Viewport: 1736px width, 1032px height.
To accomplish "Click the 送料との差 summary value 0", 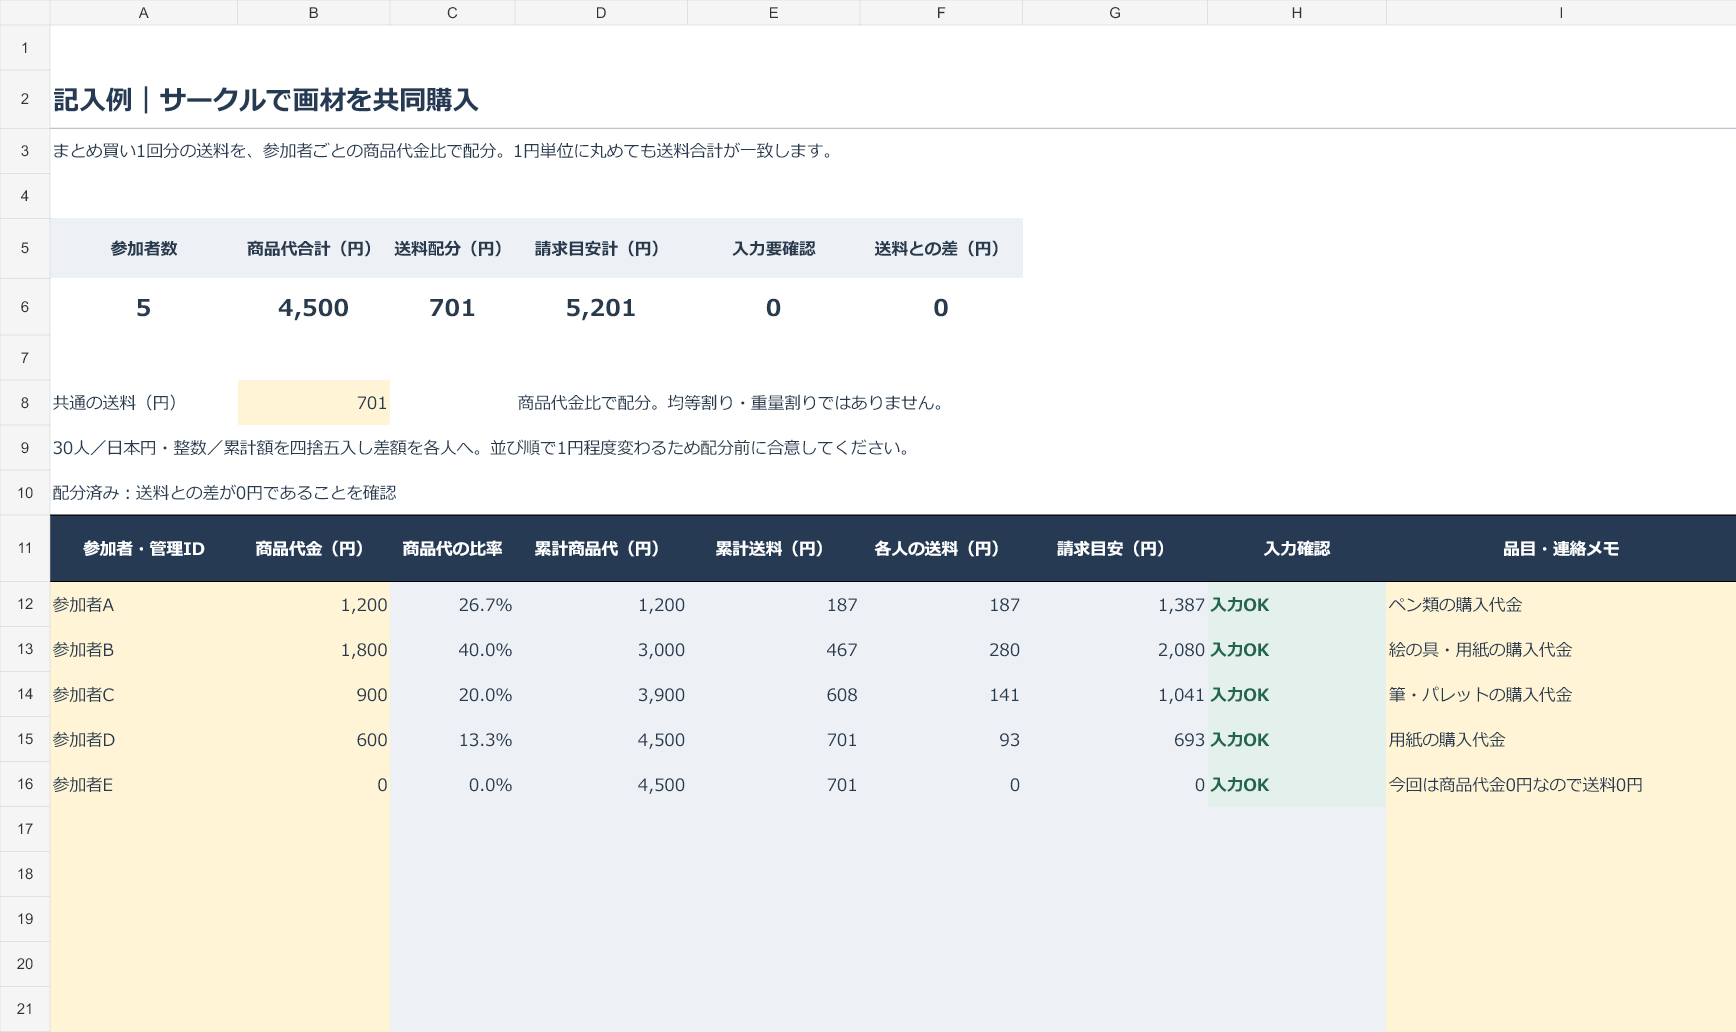I will pyautogui.click(x=941, y=307).
